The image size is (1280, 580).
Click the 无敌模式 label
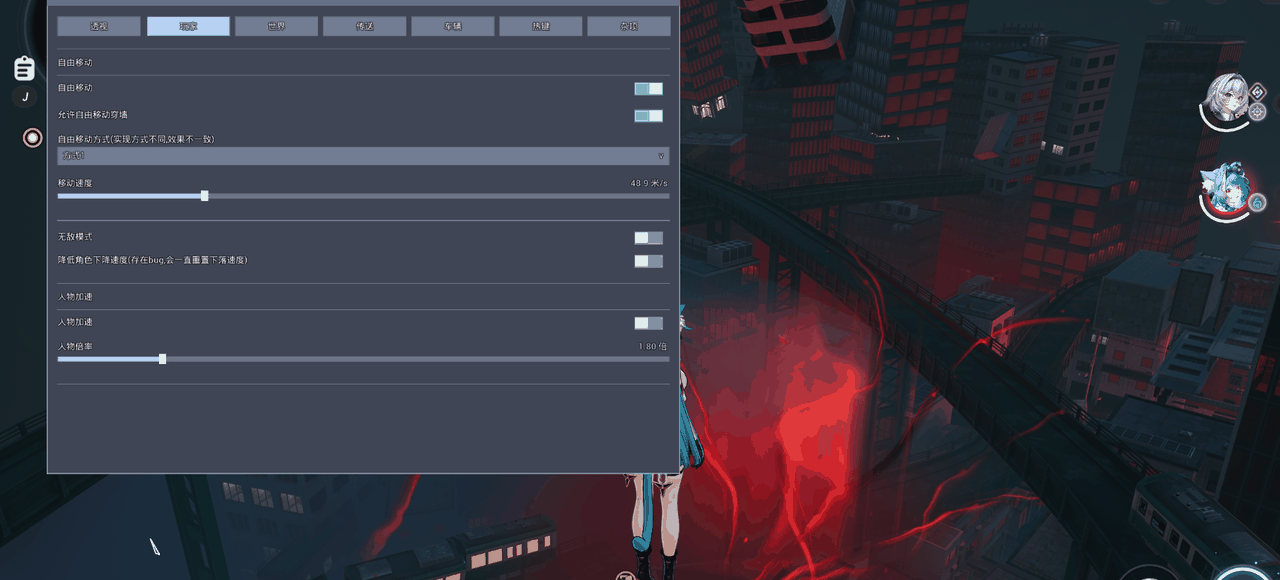pyautogui.click(x=75, y=237)
